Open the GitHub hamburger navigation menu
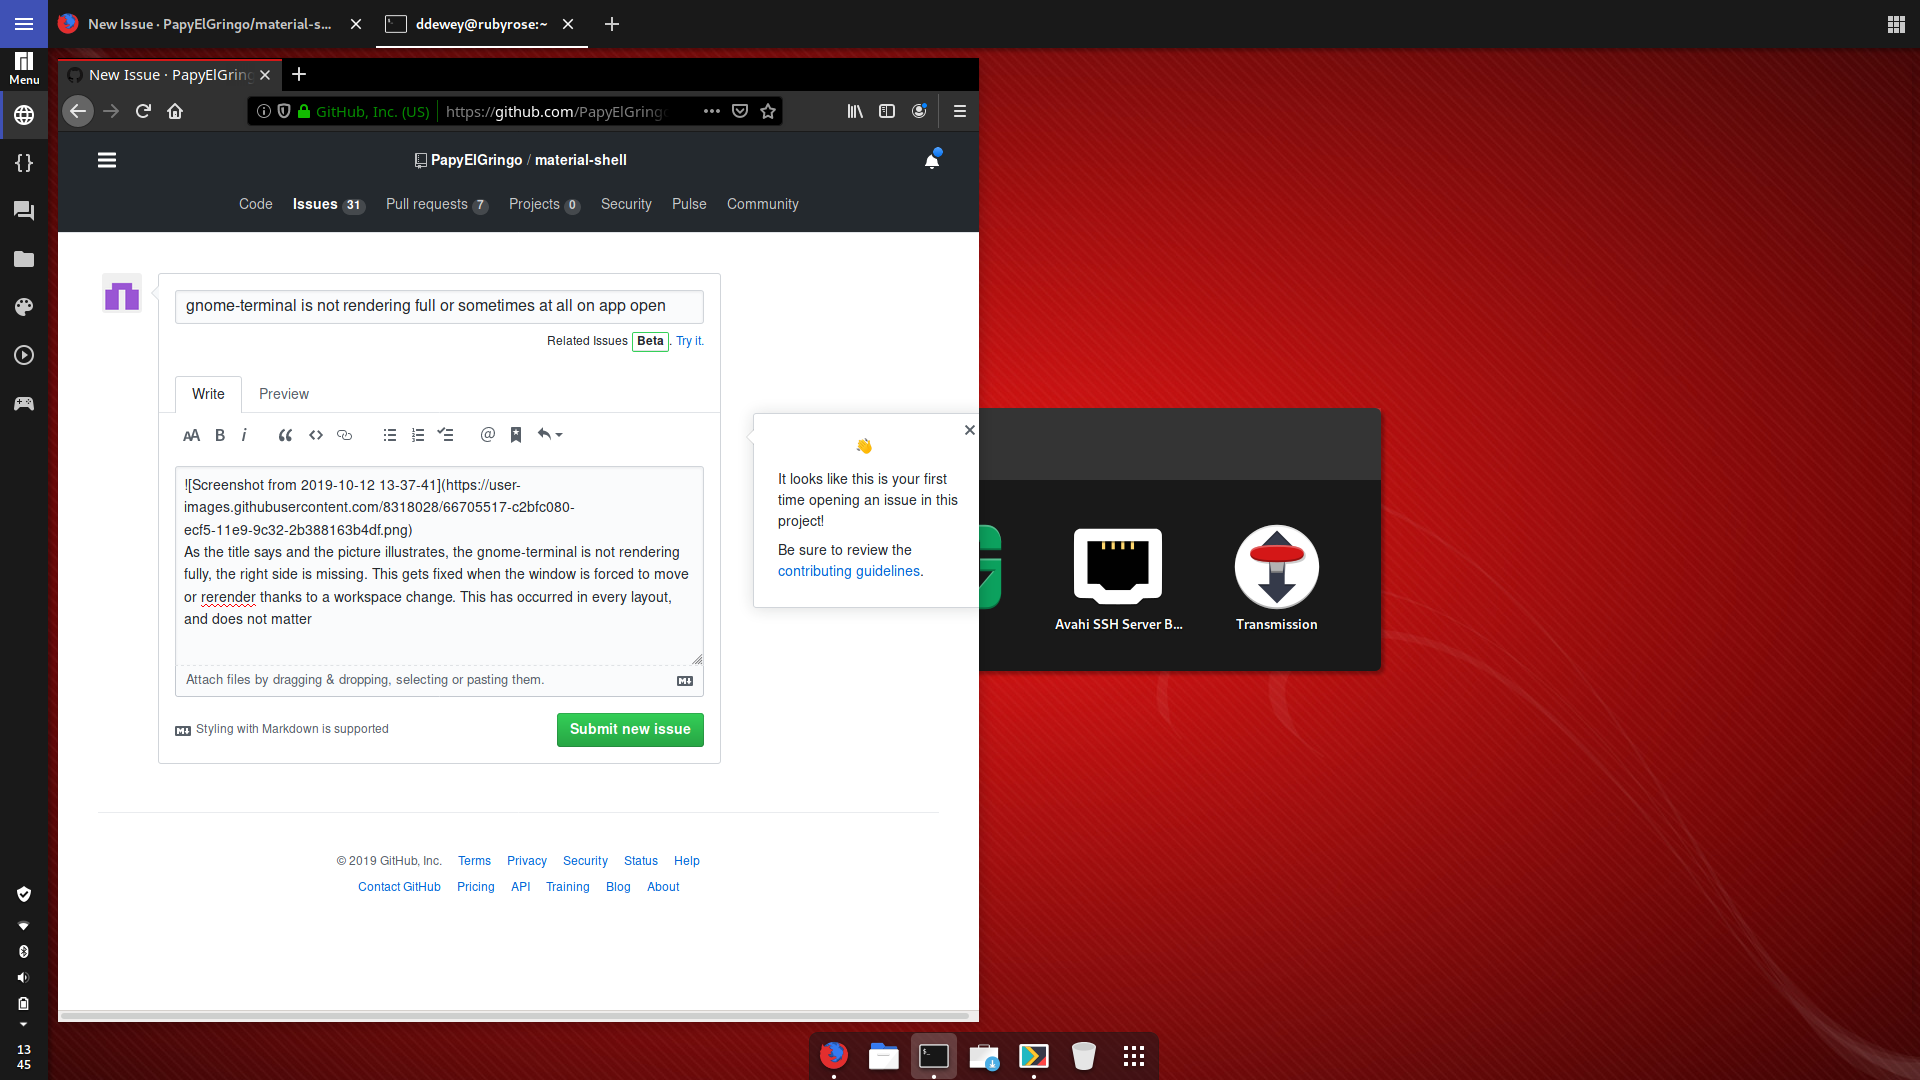Viewport: 1920px width, 1080px height. 107,160
